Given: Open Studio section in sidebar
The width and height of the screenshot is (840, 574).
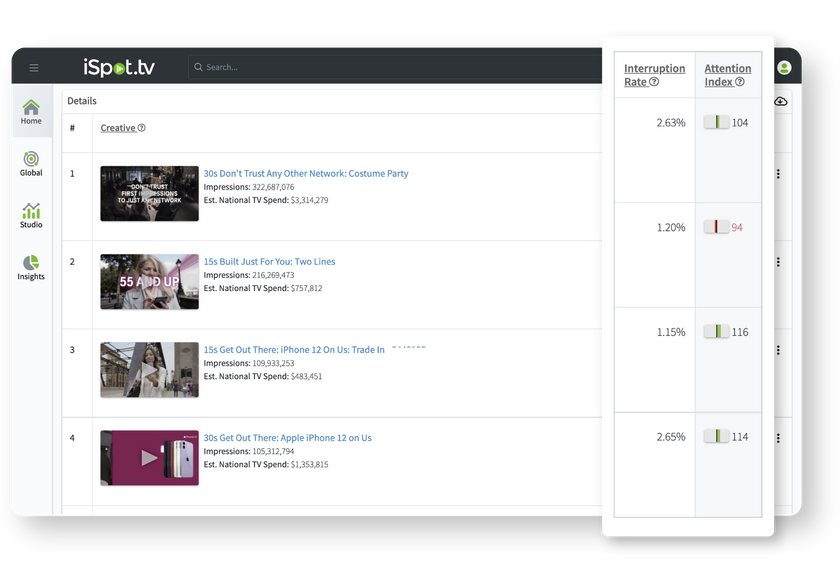Looking at the screenshot, I should [x=31, y=216].
